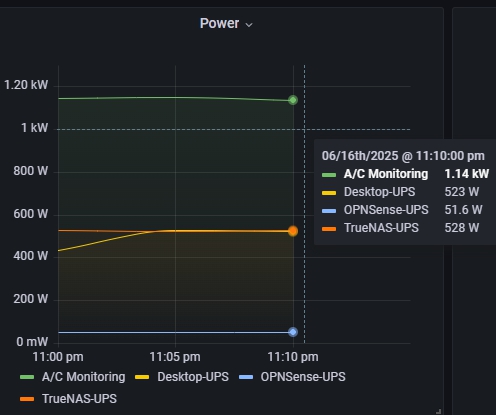Click blue OPNSense-UPS legend color swatch
496x415 pixels.
[246, 377]
